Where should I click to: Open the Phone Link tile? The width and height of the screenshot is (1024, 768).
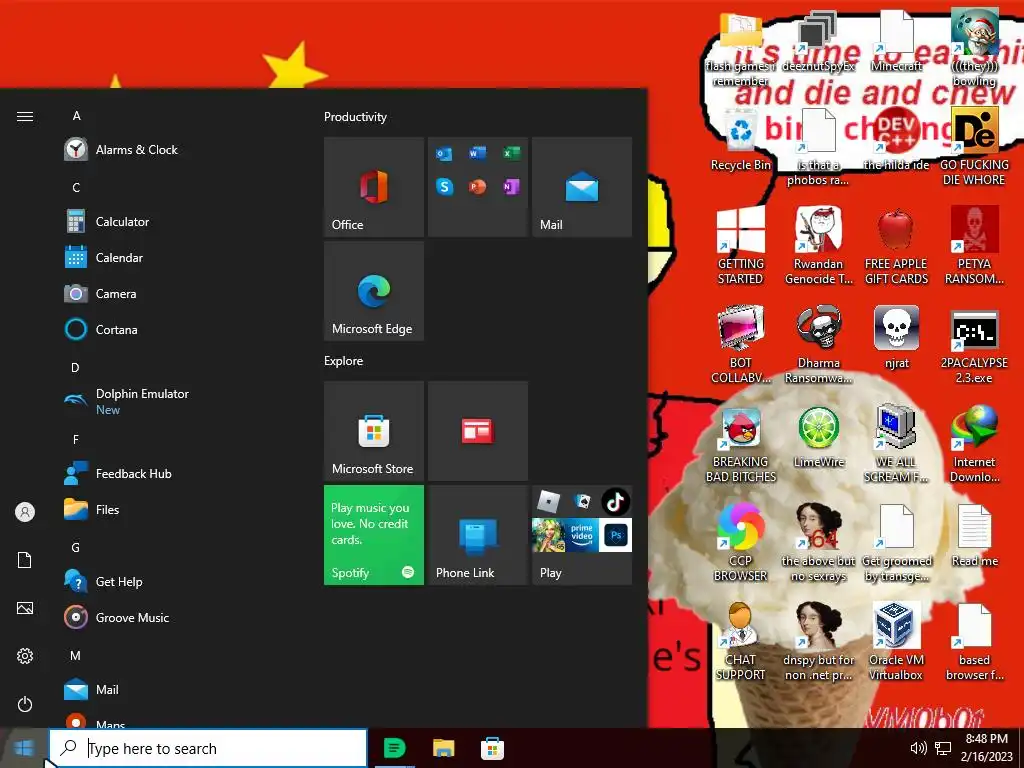click(477, 535)
